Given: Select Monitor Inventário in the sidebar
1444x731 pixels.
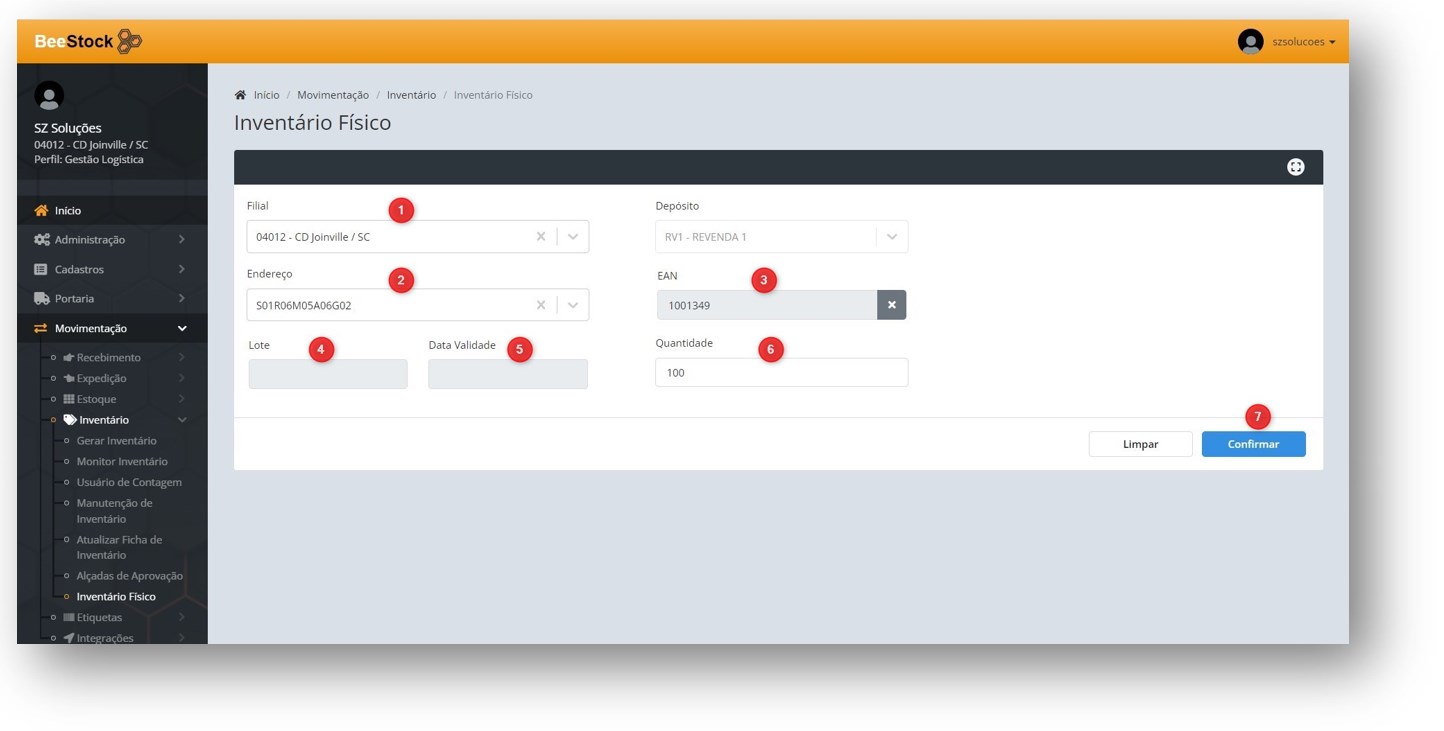Looking at the screenshot, I should (x=122, y=462).
